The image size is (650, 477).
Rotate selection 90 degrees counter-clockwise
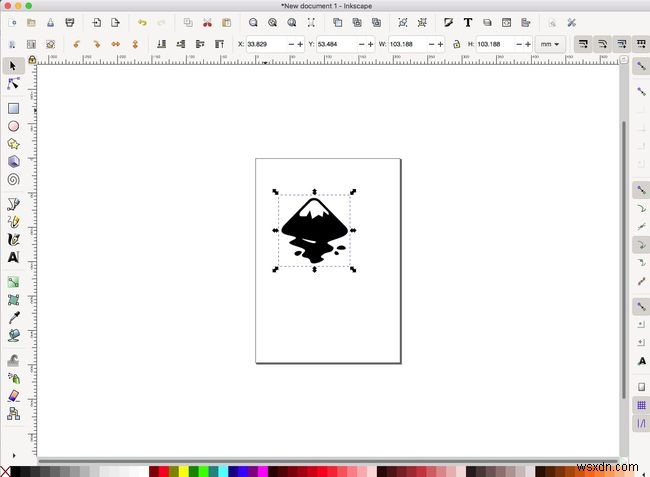[x=77, y=44]
